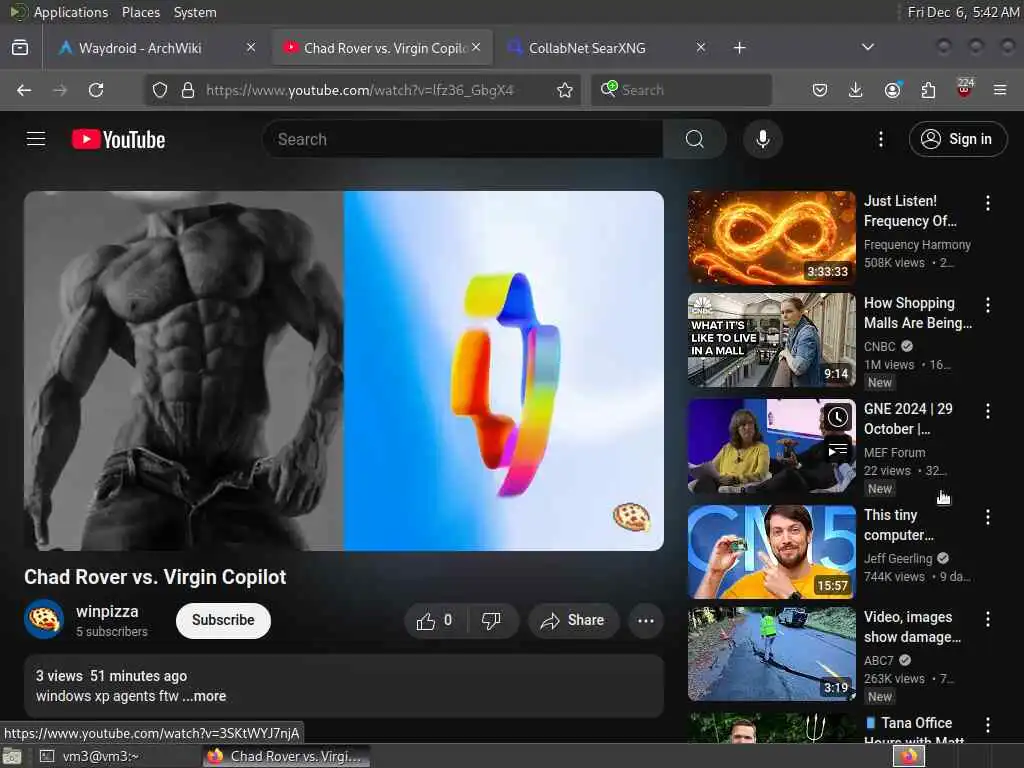Open more actions ellipsis under the video
Screen dimensions: 1024x768
[x=645, y=620]
